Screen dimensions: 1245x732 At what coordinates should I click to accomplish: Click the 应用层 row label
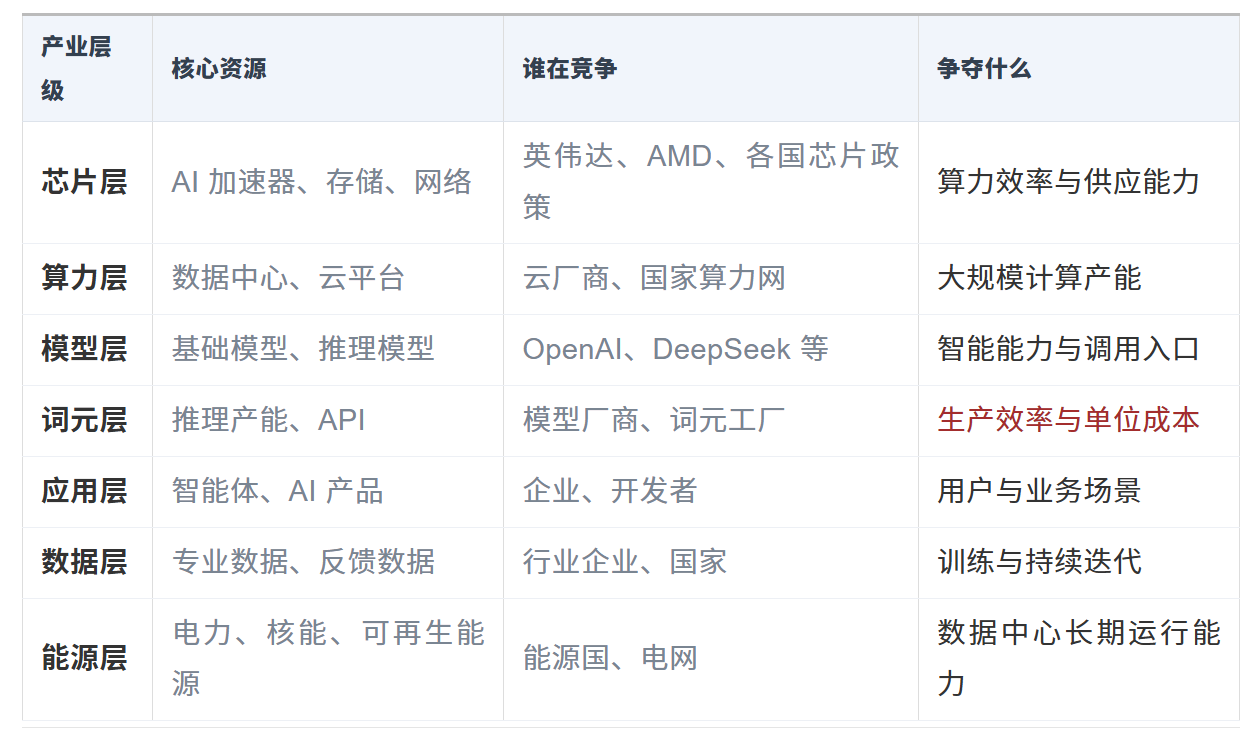[84, 491]
